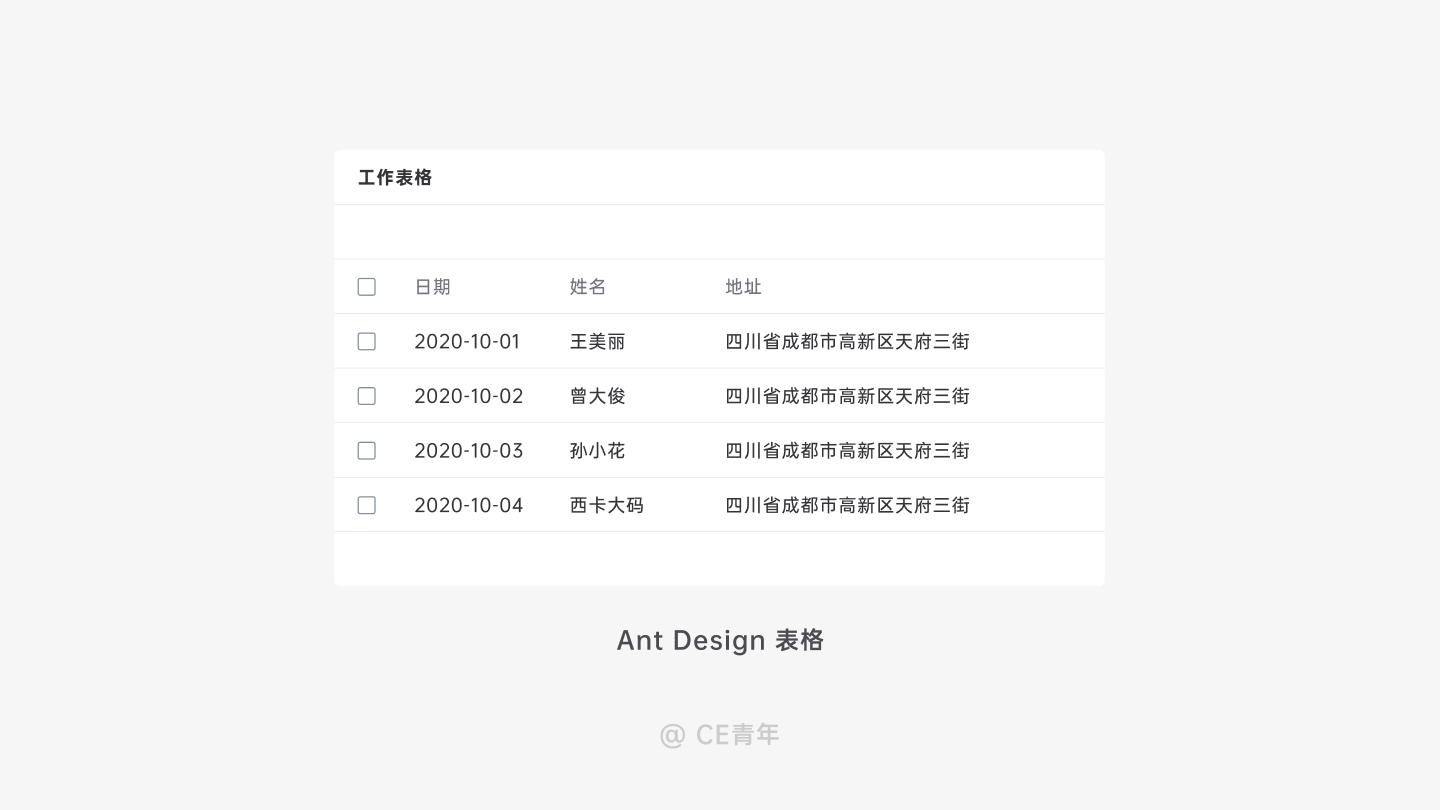Click the @ CE青年 watermark text
This screenshot has height=810, width=1441.
click(x=719, y=734)
